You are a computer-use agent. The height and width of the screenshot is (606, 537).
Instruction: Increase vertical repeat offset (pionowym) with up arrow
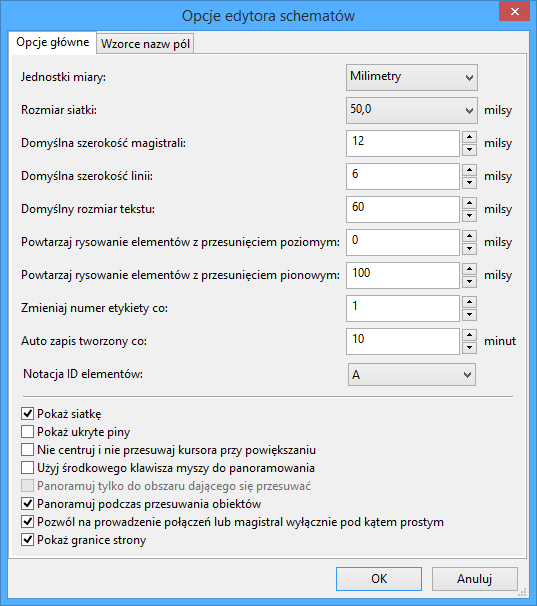point(469,269)
